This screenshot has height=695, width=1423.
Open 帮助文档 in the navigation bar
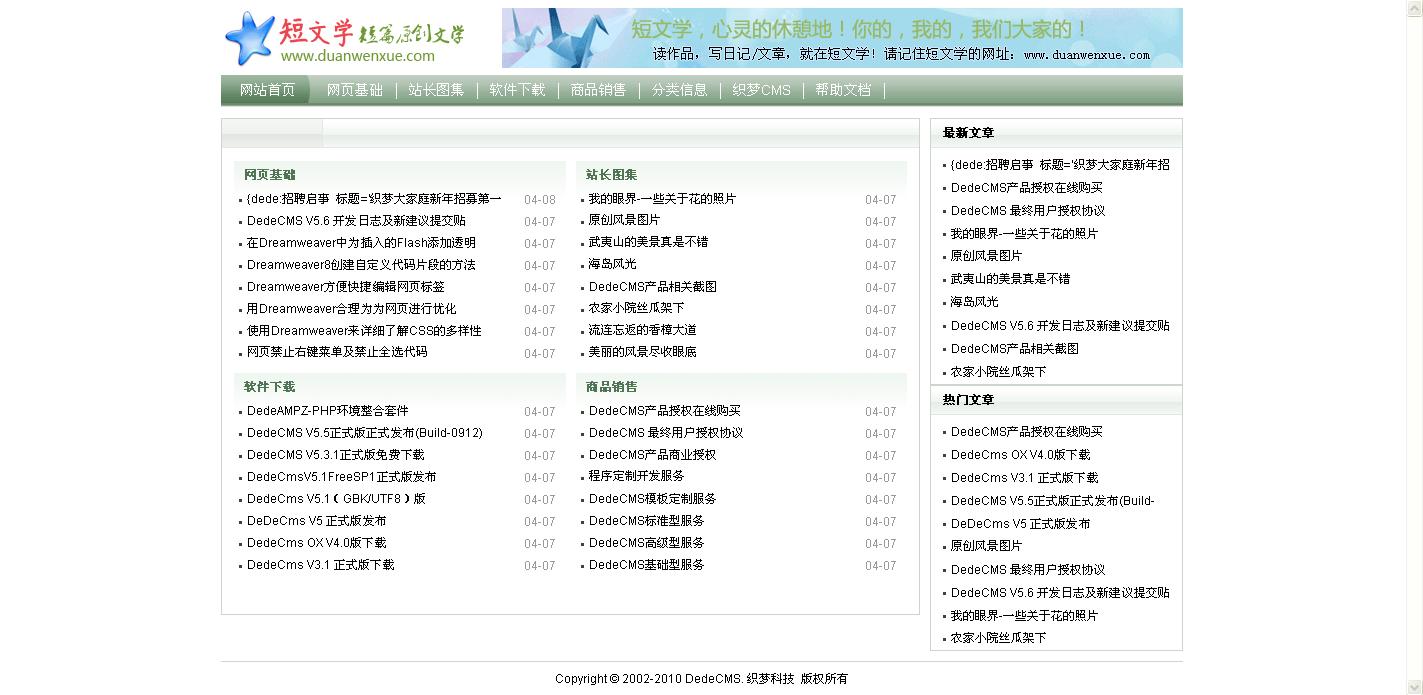tap(843, 90)
